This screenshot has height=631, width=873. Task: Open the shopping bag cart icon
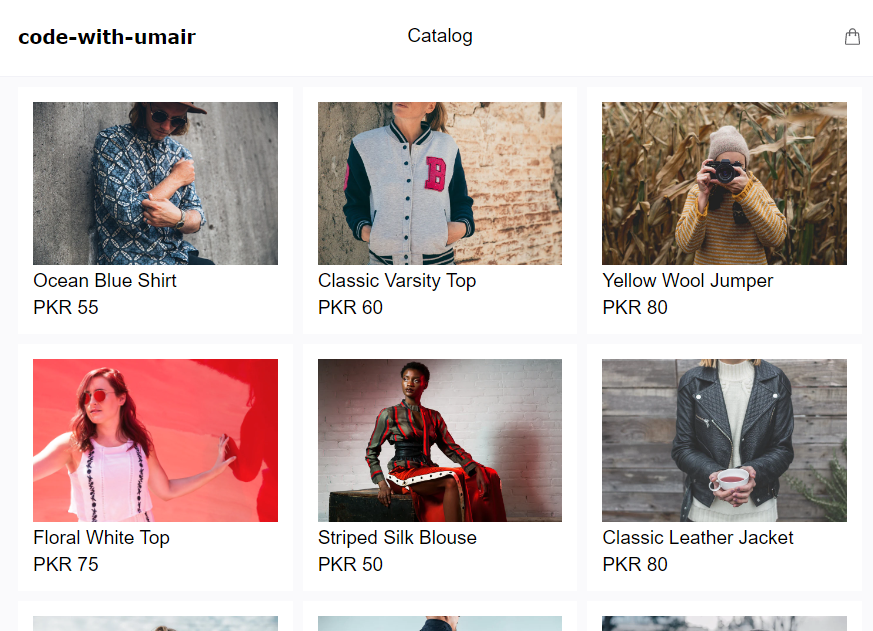click(x=852, y=37)
